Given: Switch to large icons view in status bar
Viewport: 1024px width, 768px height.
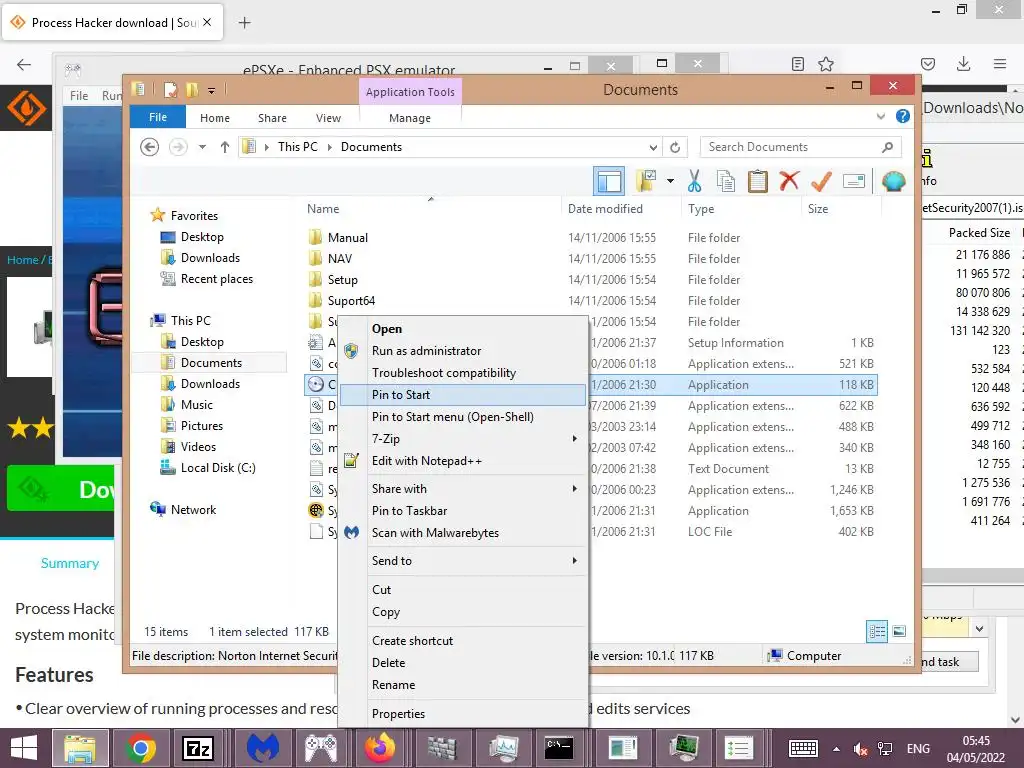Looking at the screenshot, I should coord(899,631).
